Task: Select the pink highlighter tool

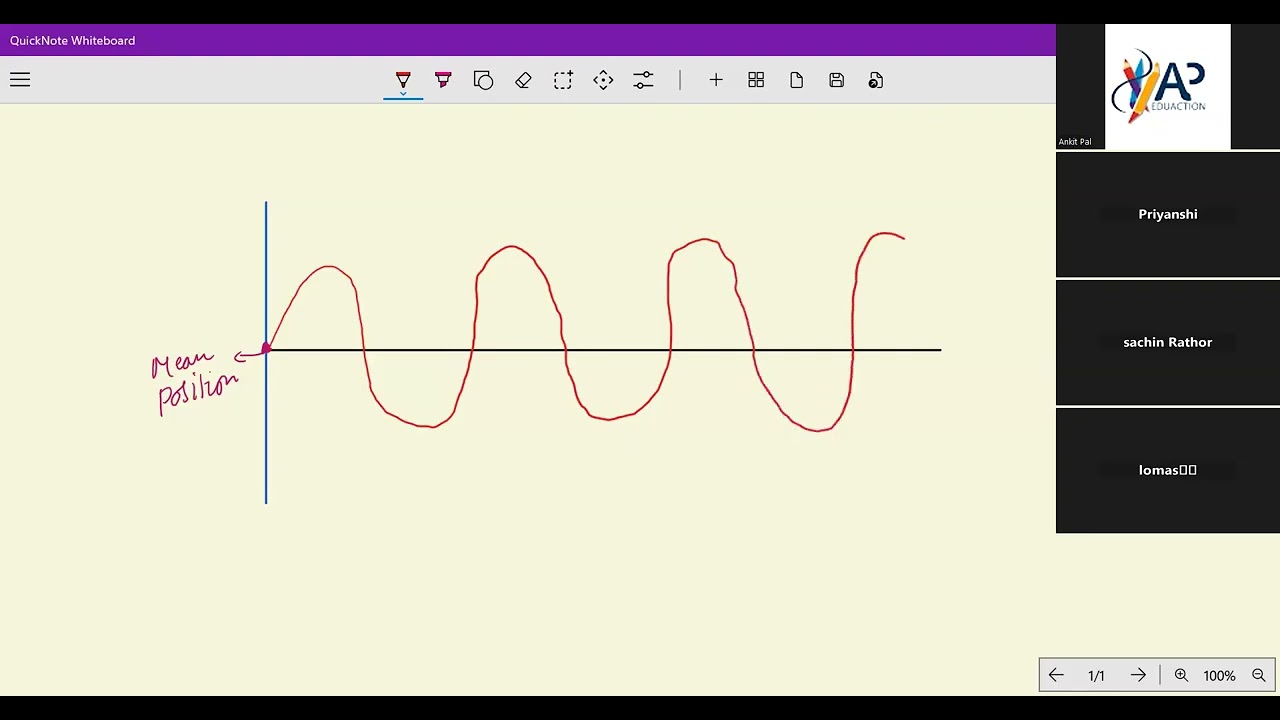Action: (x=443, y=80)
